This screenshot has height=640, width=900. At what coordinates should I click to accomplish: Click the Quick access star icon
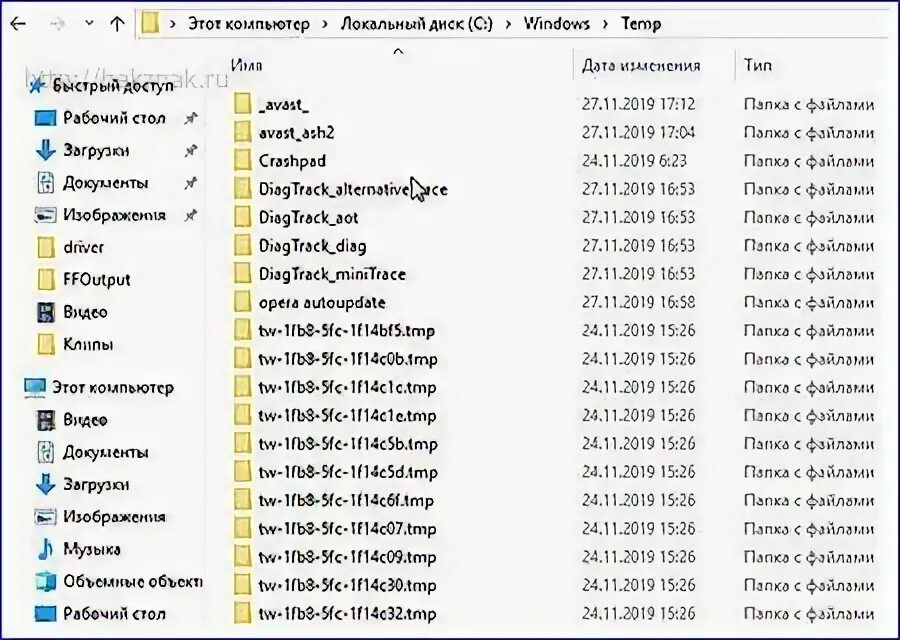pyautogui.click(x=37, y=86)
